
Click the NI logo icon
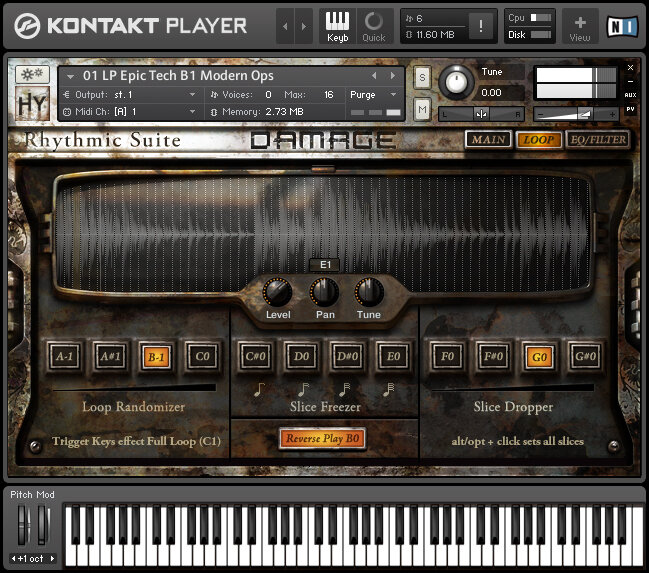[x=622, y=26]
